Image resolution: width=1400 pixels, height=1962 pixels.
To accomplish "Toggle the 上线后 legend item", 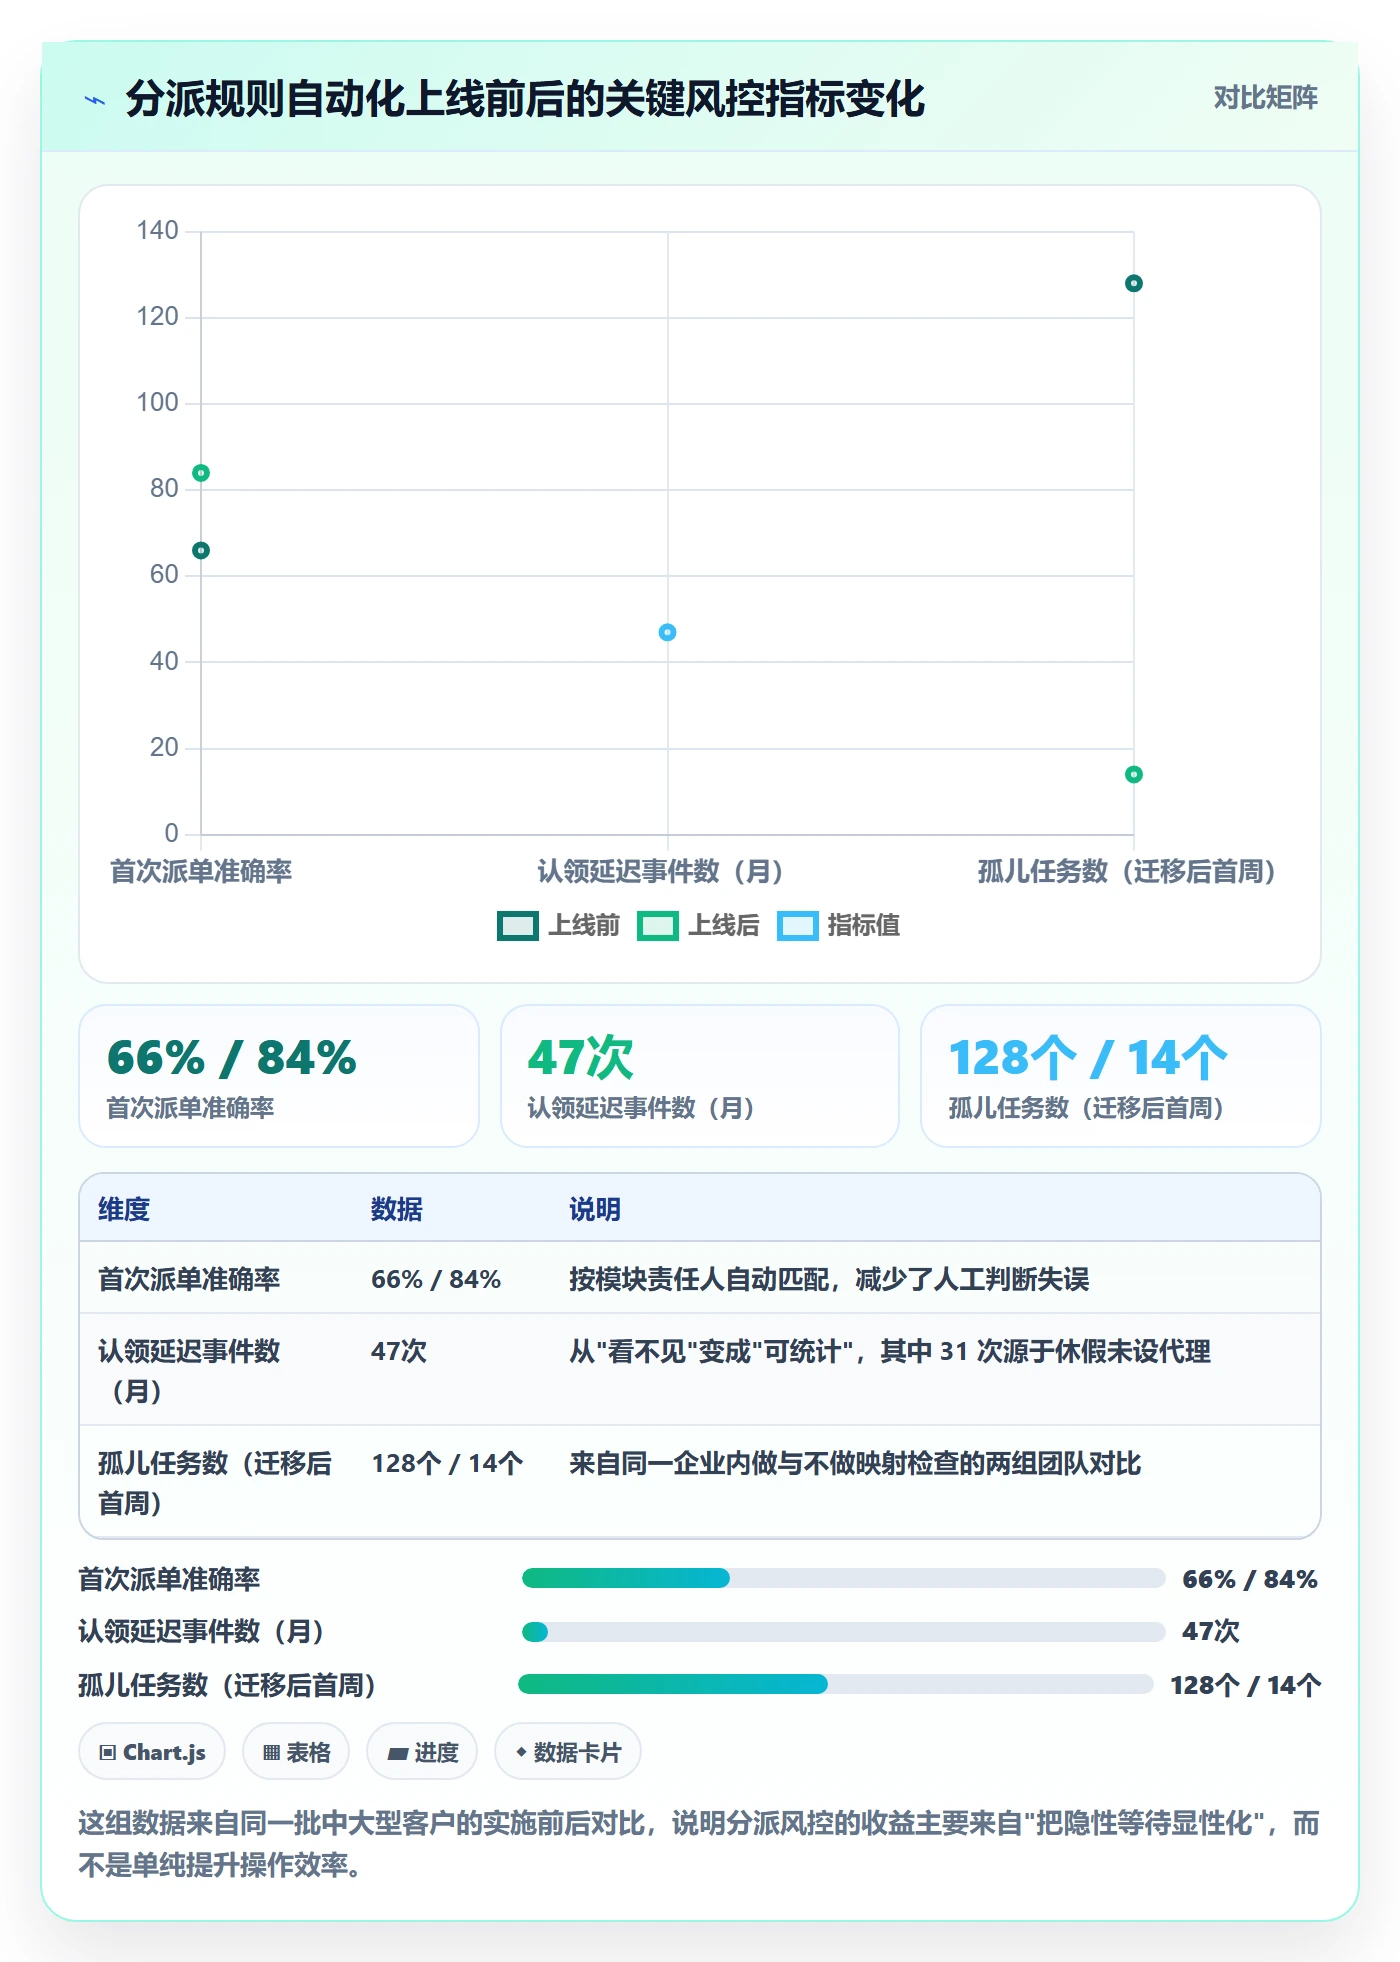I will [698, 926].
